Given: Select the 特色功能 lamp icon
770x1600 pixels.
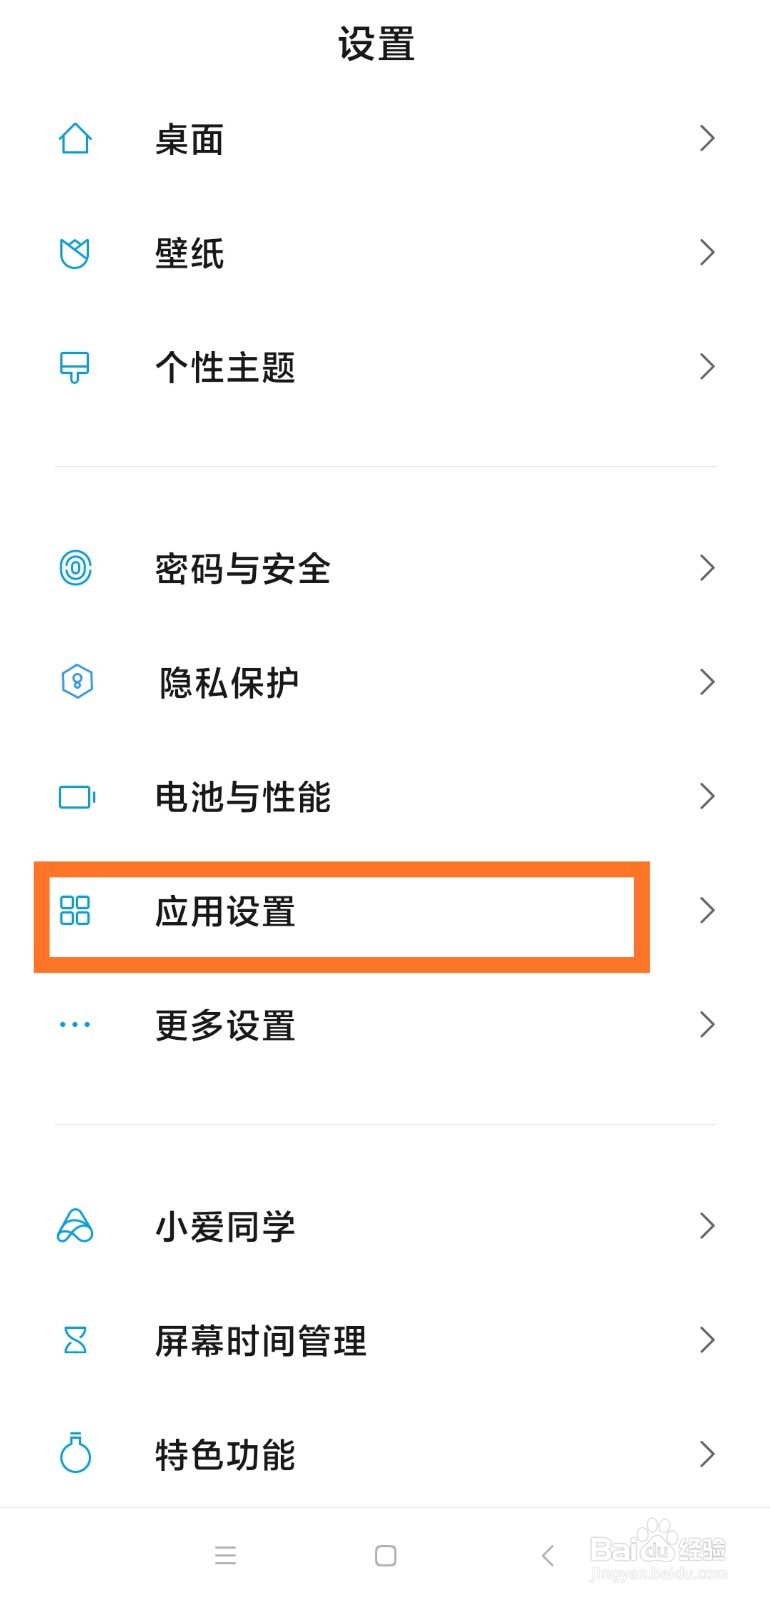Looking at the screenshot, I should (x=75, y=1455).
